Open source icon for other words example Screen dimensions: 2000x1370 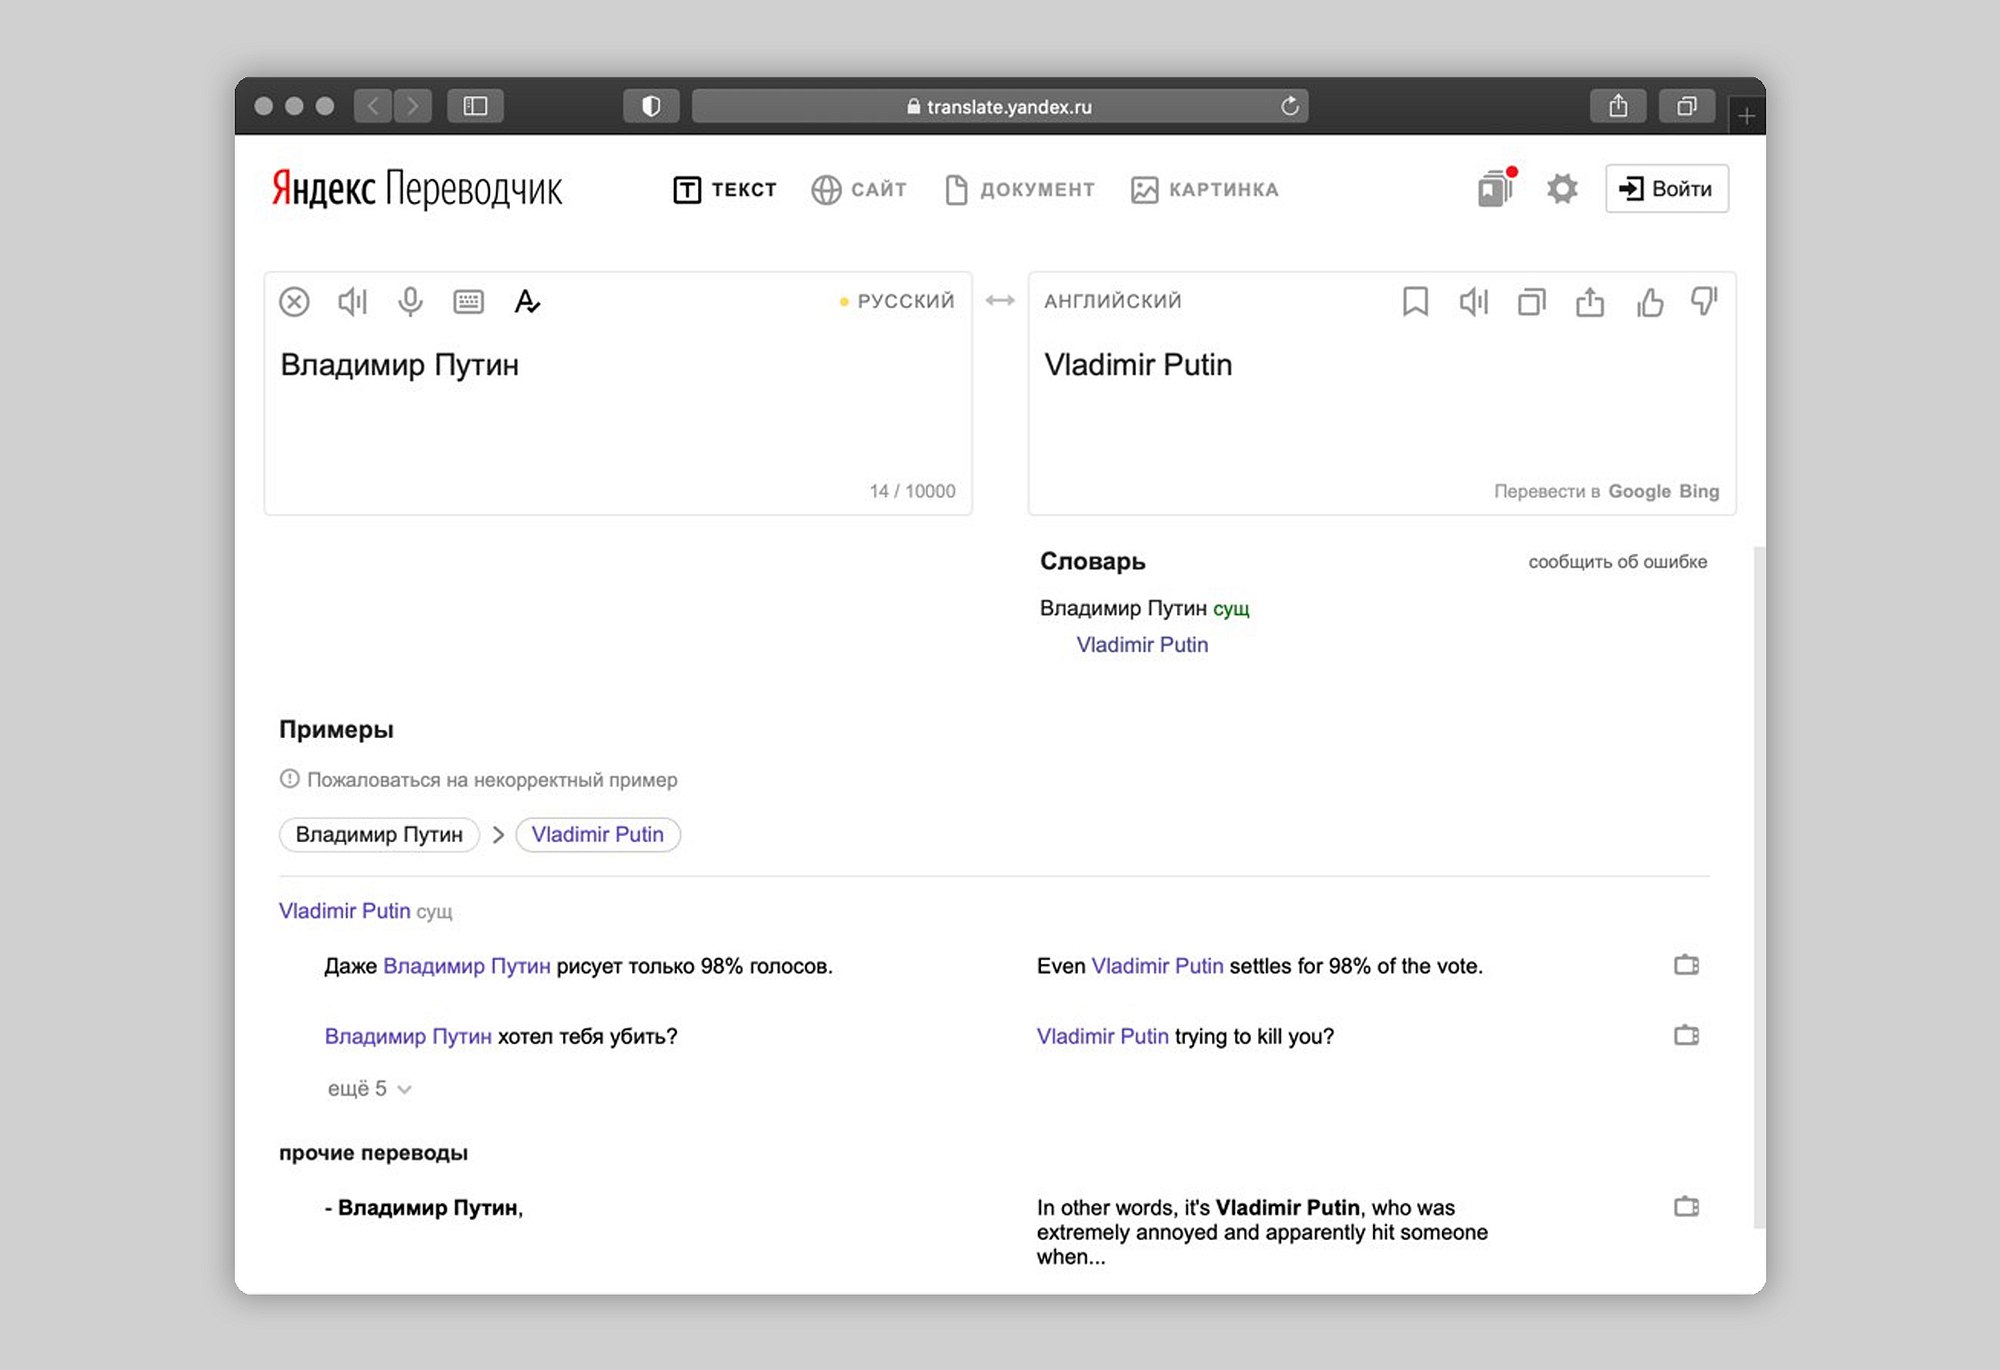(1687, 1207)
